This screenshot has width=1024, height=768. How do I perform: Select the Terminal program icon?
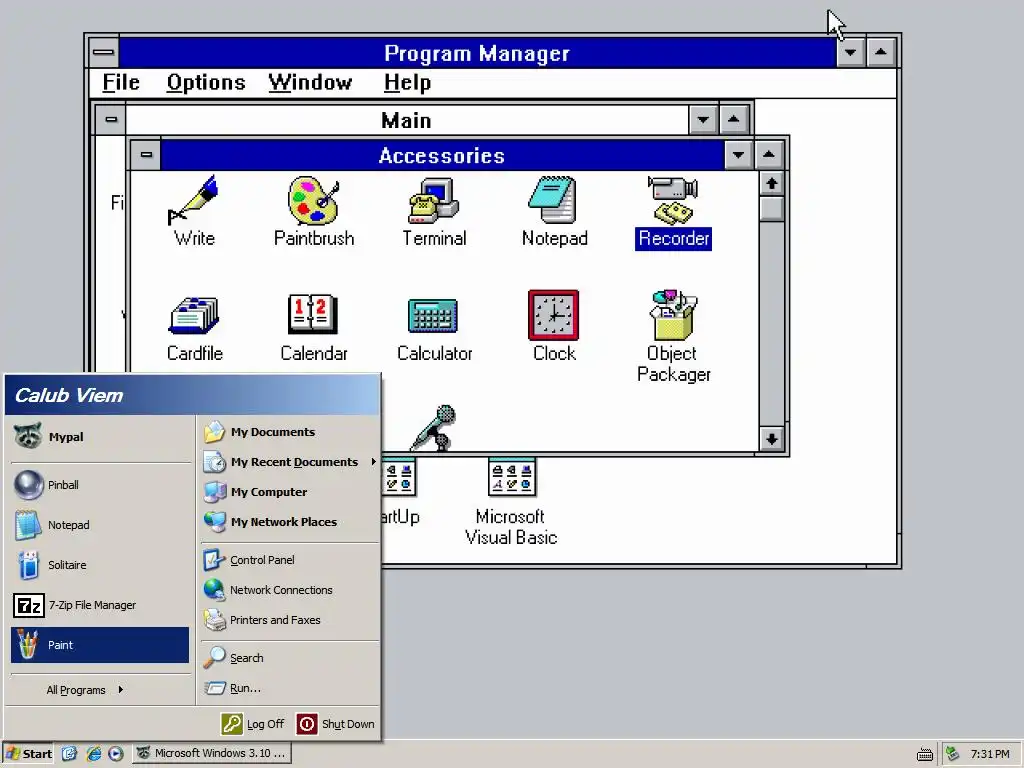(434, 210)
